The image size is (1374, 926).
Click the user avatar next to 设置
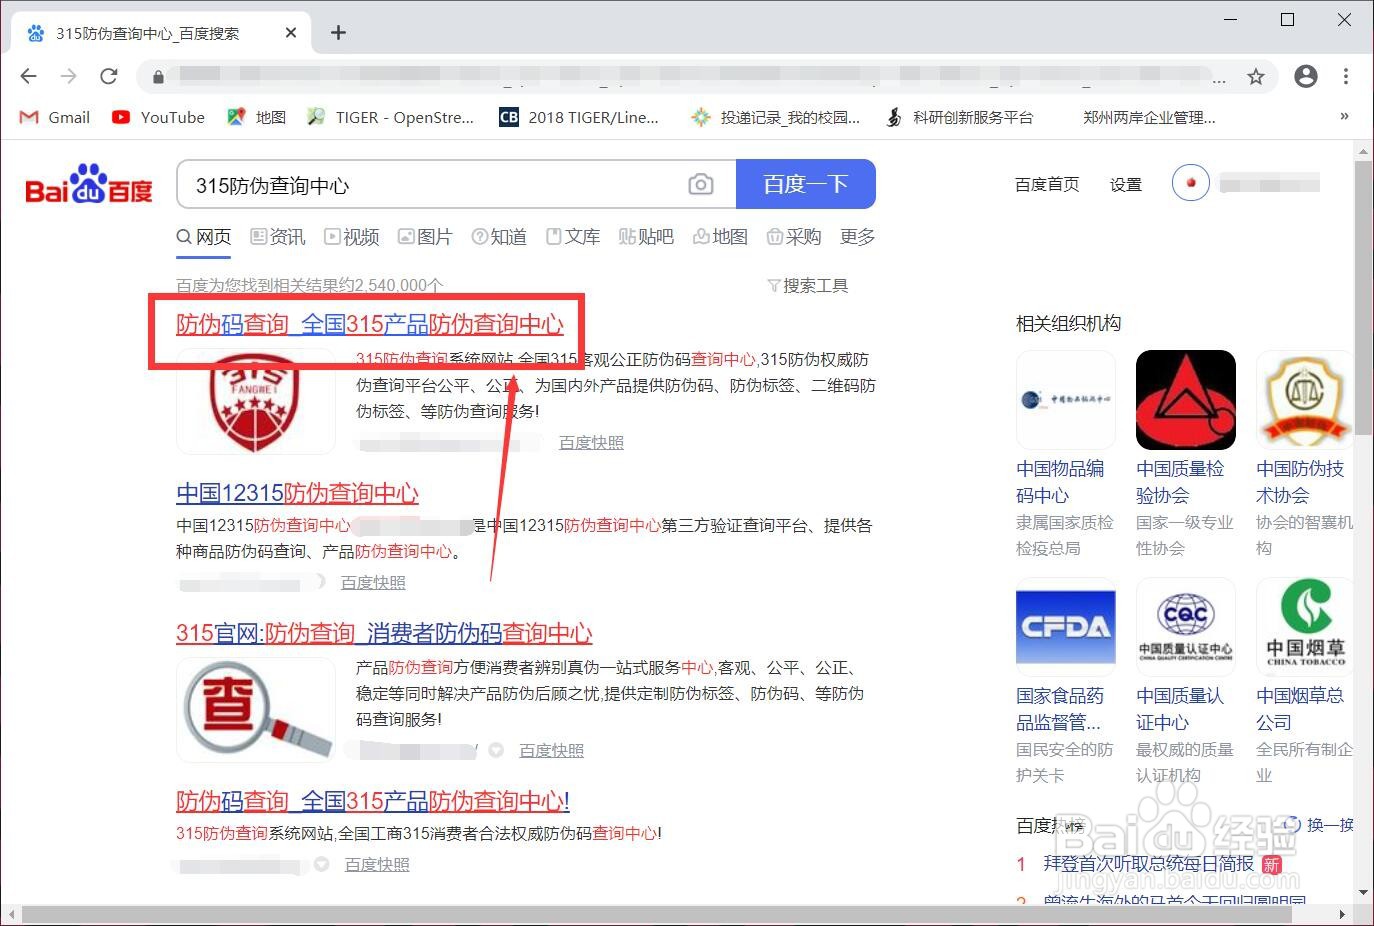click(1190, 183)
